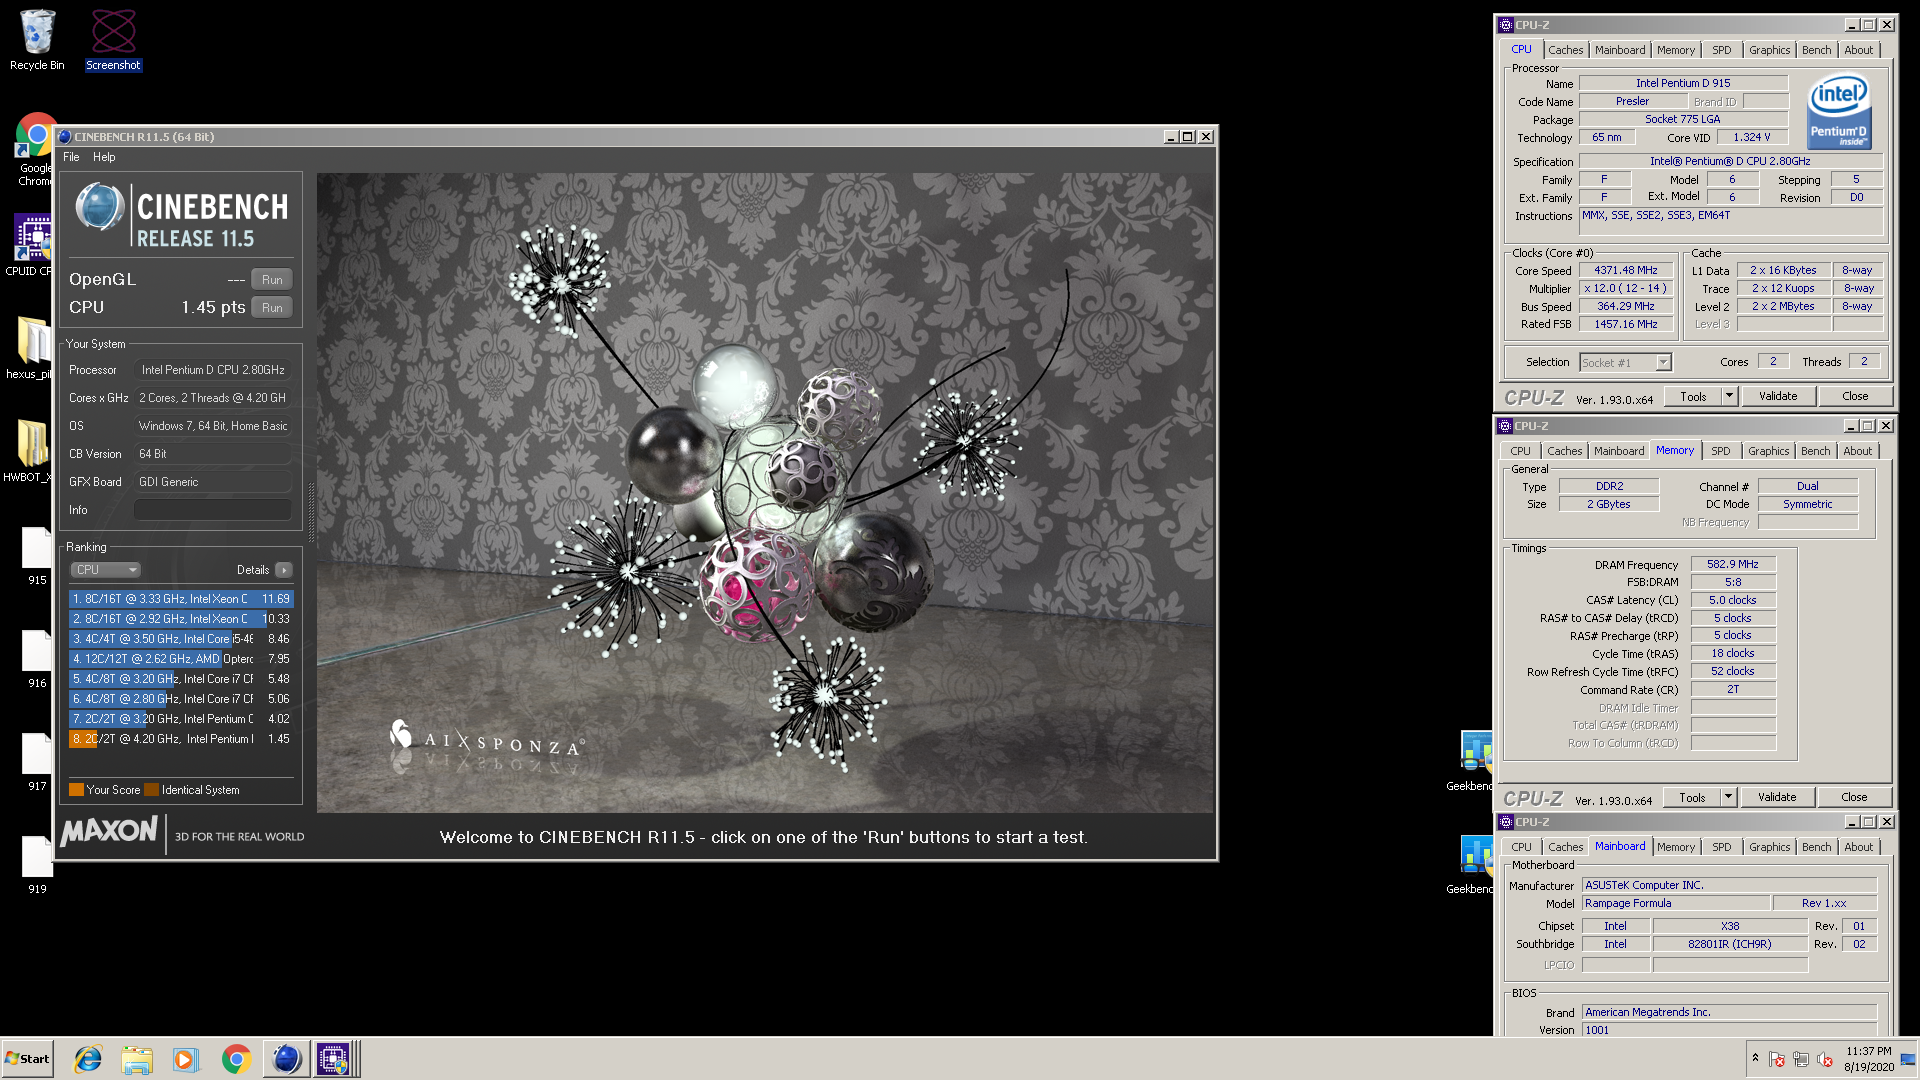
Task: Click the Cinebench render preview image
Action: 765,492
